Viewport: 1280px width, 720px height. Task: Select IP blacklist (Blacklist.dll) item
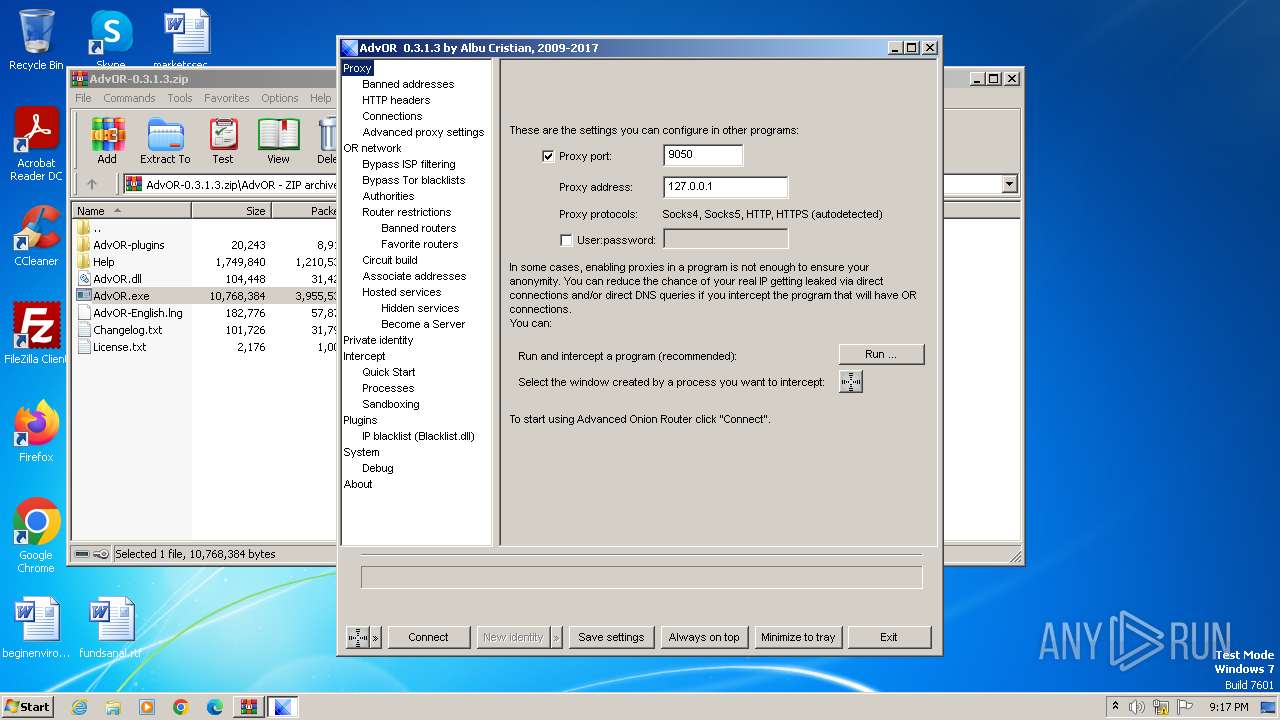click(418, 436)
